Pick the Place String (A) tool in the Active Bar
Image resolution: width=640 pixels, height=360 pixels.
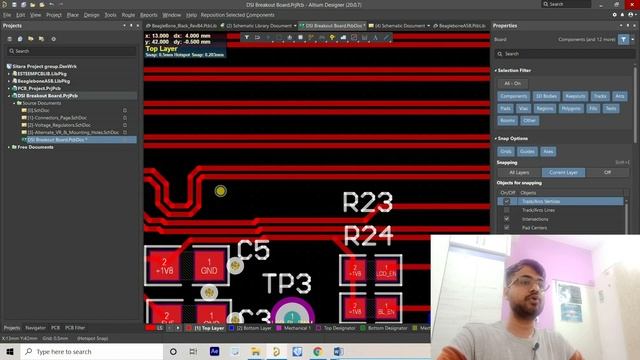pos(376,38)
